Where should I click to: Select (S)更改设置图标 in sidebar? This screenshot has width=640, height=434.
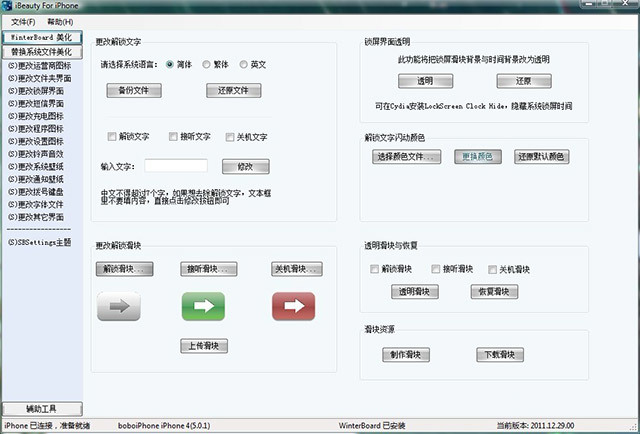[36, 142]
